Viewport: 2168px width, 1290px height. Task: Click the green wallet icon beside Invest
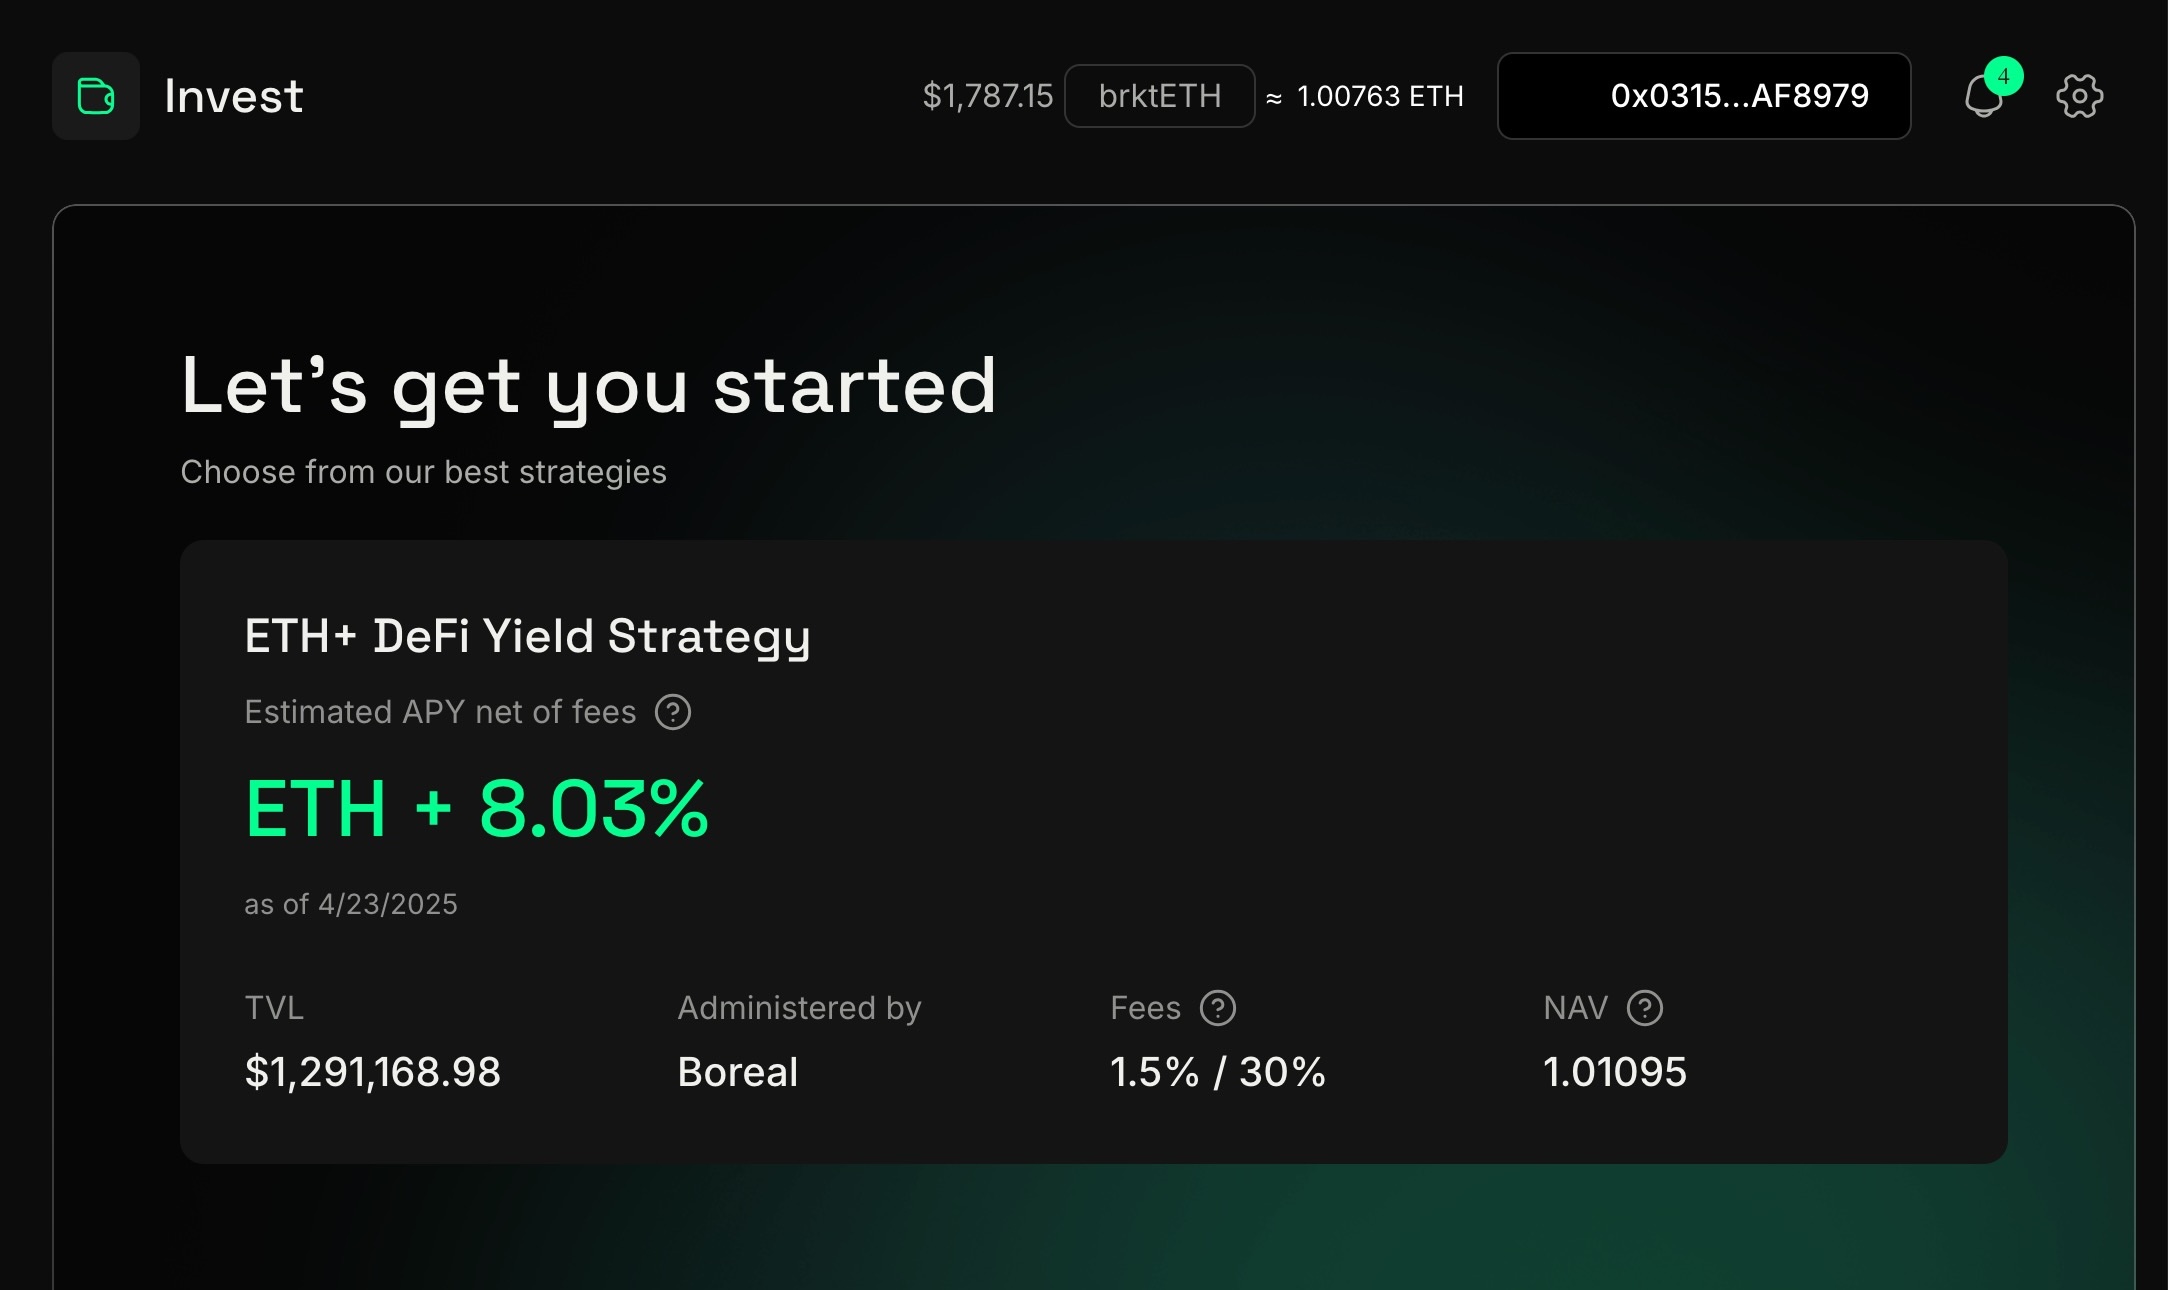[x=96, y=96]
